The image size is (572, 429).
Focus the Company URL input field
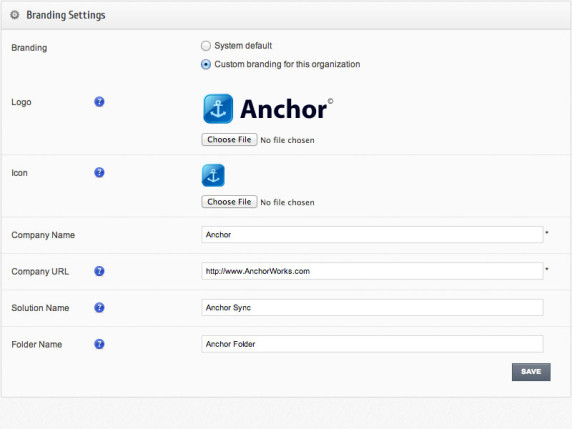[x=372, y=271]
